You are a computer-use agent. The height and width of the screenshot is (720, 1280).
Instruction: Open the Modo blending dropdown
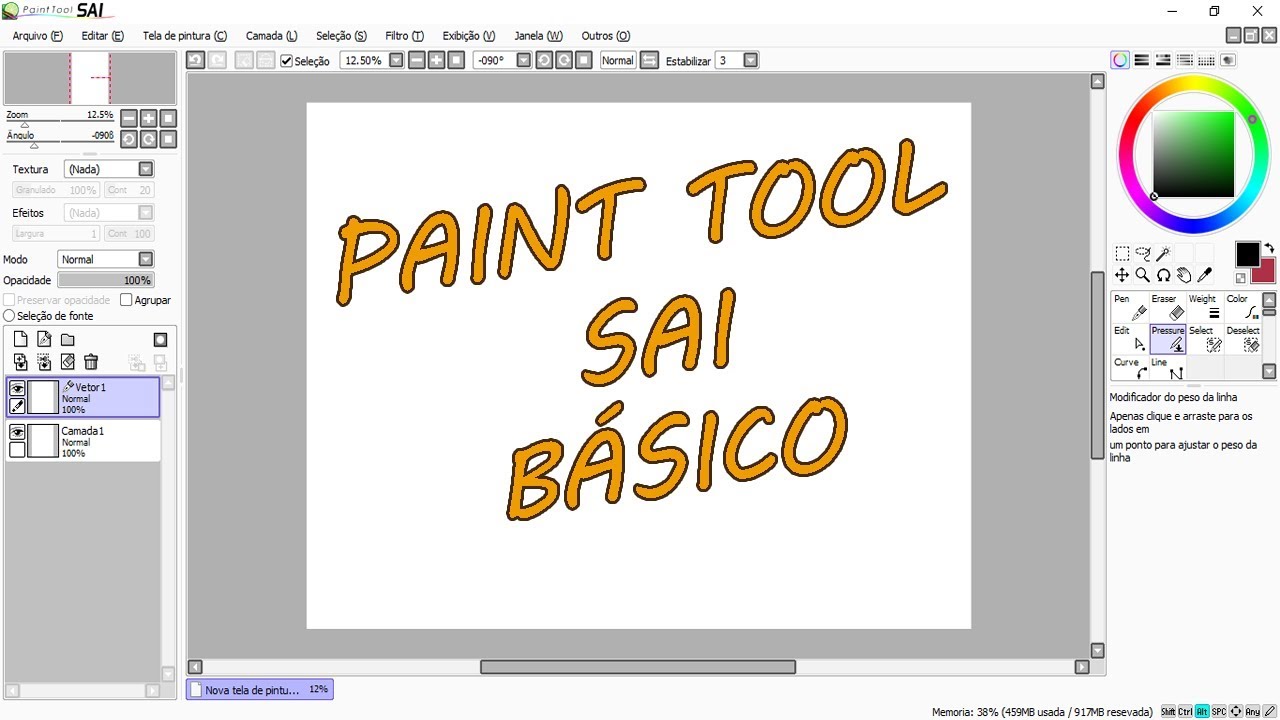click(146, 259)
